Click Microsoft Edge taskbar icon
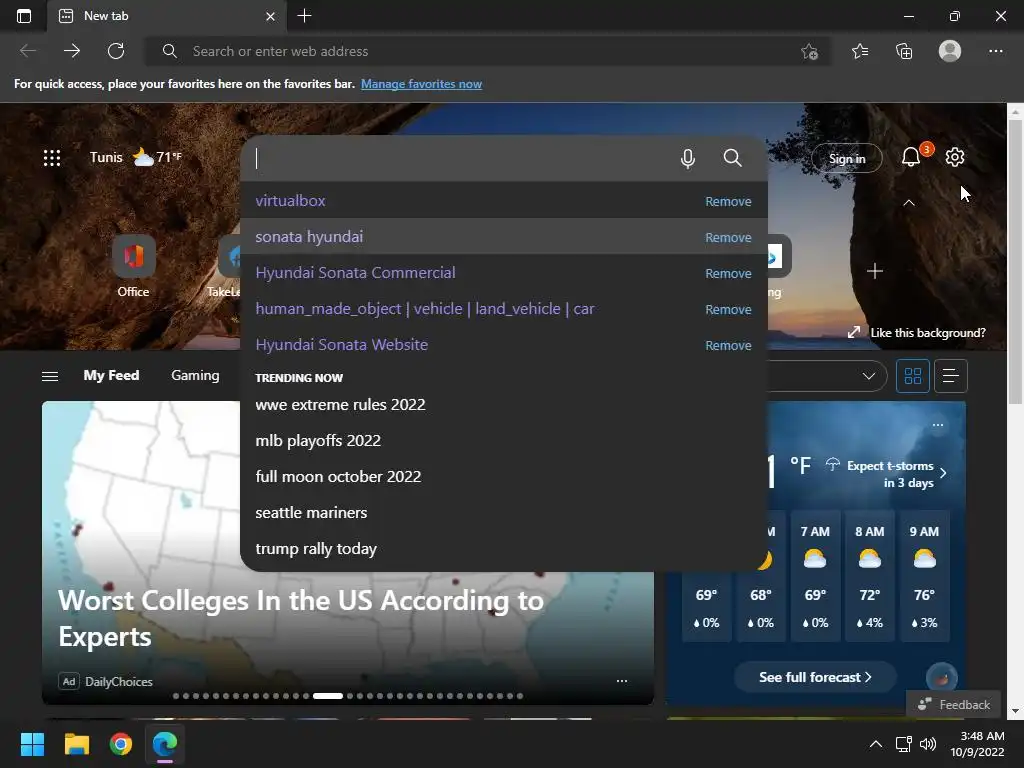Viewport: 1024px width, 768px height. (x=165, y=744)
